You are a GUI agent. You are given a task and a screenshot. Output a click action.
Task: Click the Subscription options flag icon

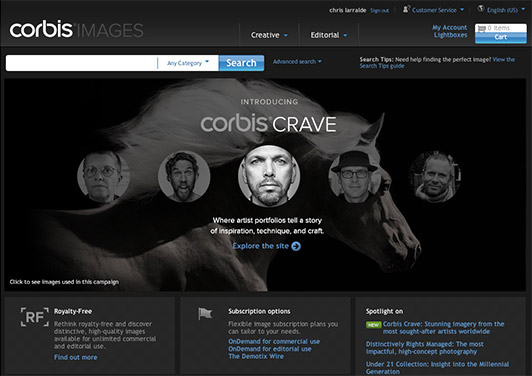(205, 314)
